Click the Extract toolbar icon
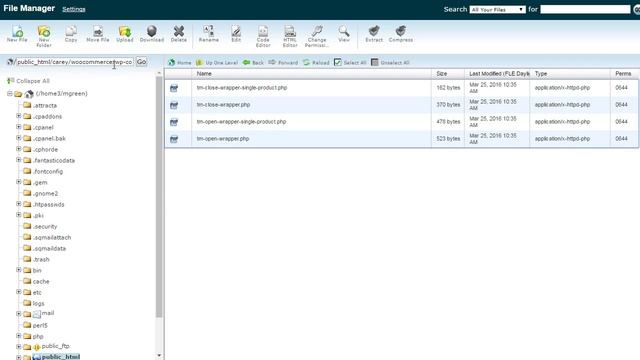This screenshot has width=640, height=360. (x=374, y=34)
